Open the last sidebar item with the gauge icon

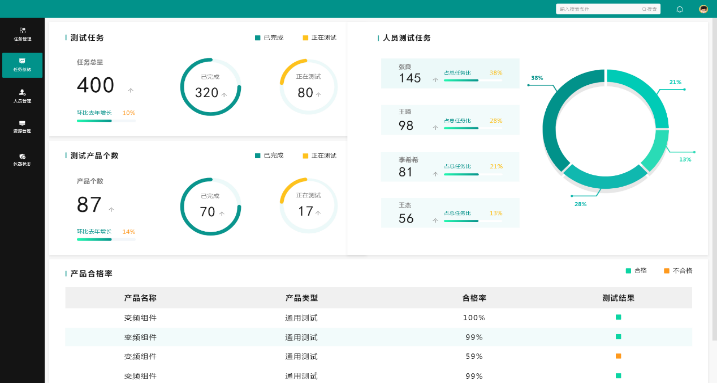tap(22, 160)
